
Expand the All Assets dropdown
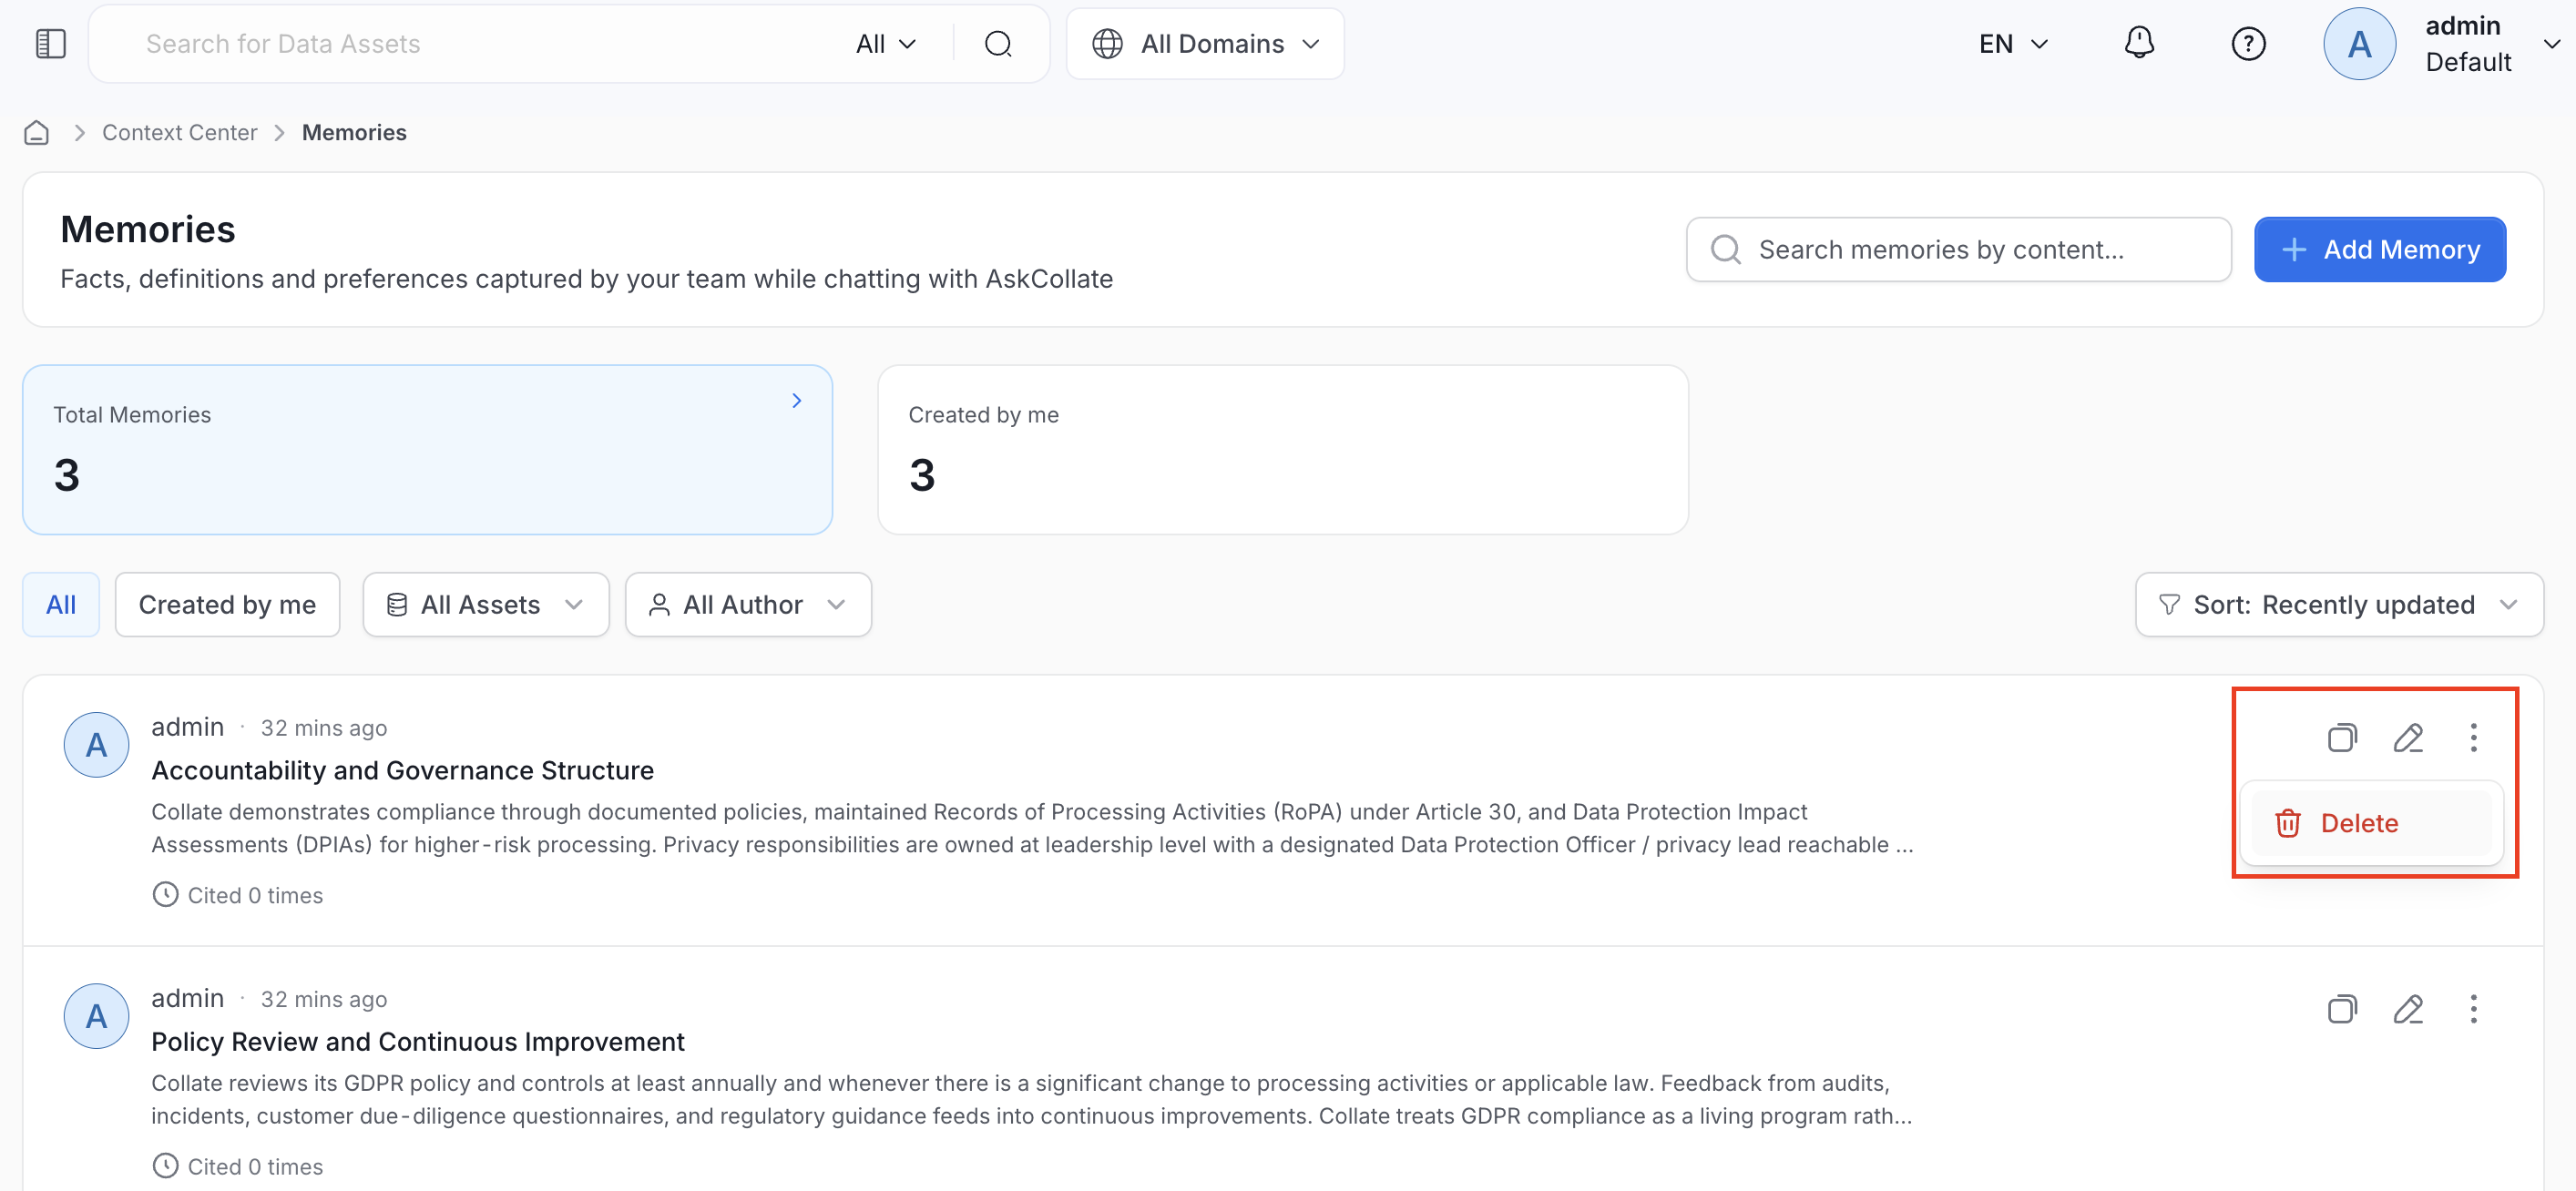[x=486, y=605]
